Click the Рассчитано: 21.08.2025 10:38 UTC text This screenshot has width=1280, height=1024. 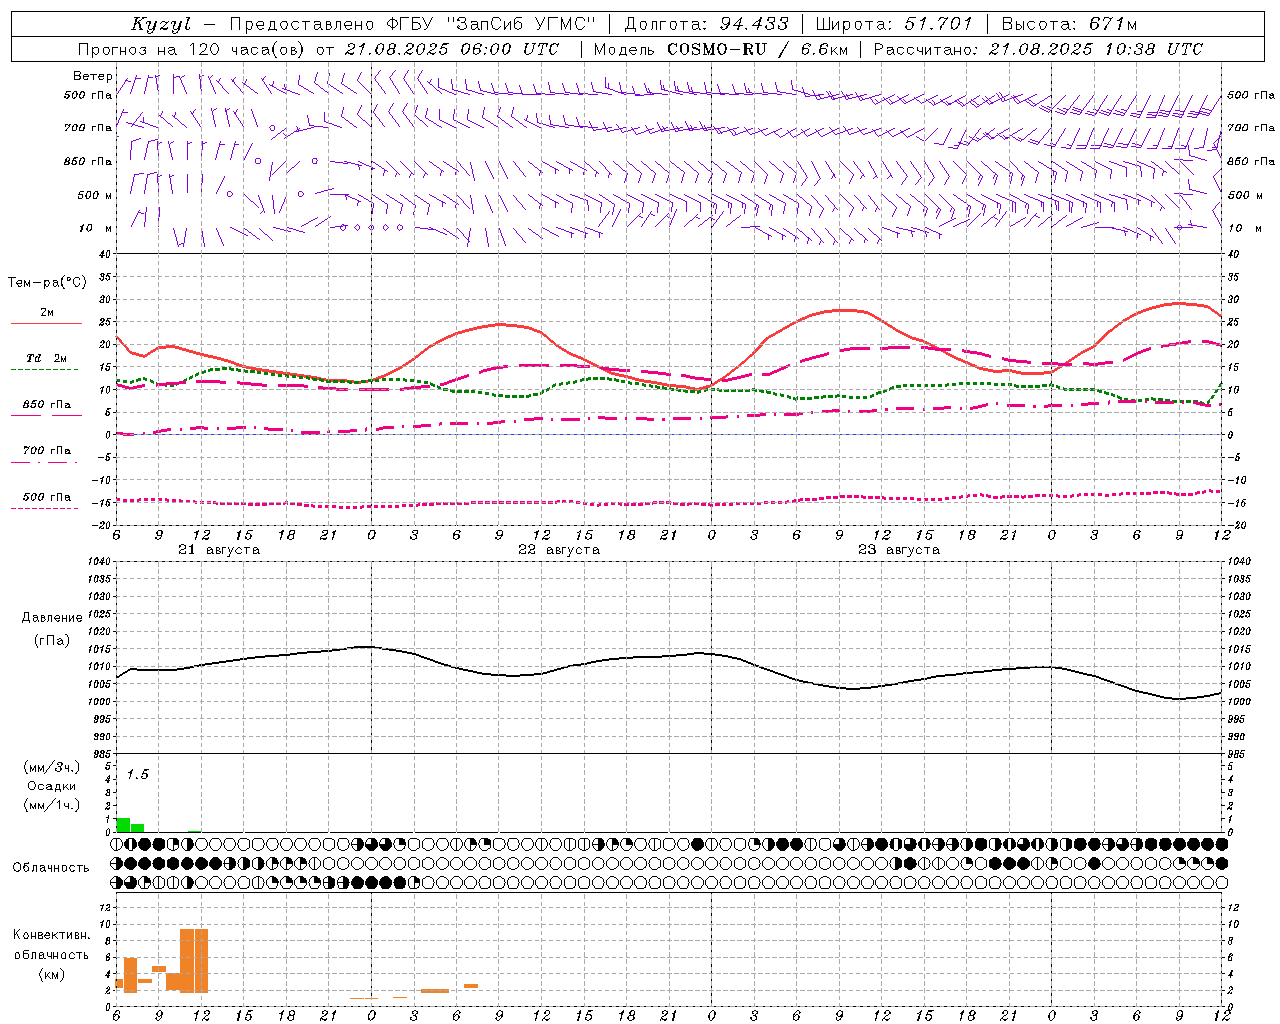(1038, 49)
